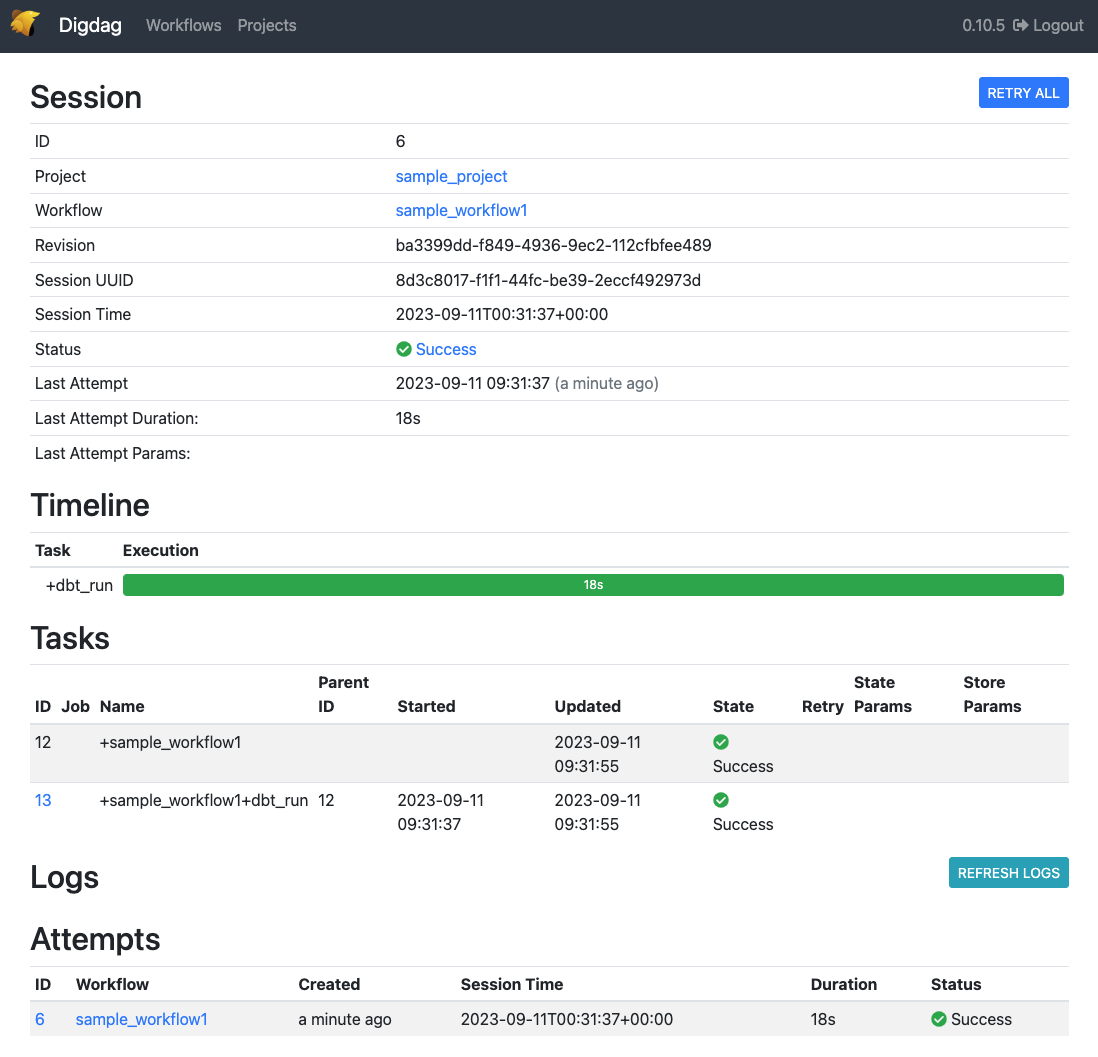Open sample_workflow1 link in Attempts table
The height and width of the screenshot is (1057, 1098).
pos(141,1019)
